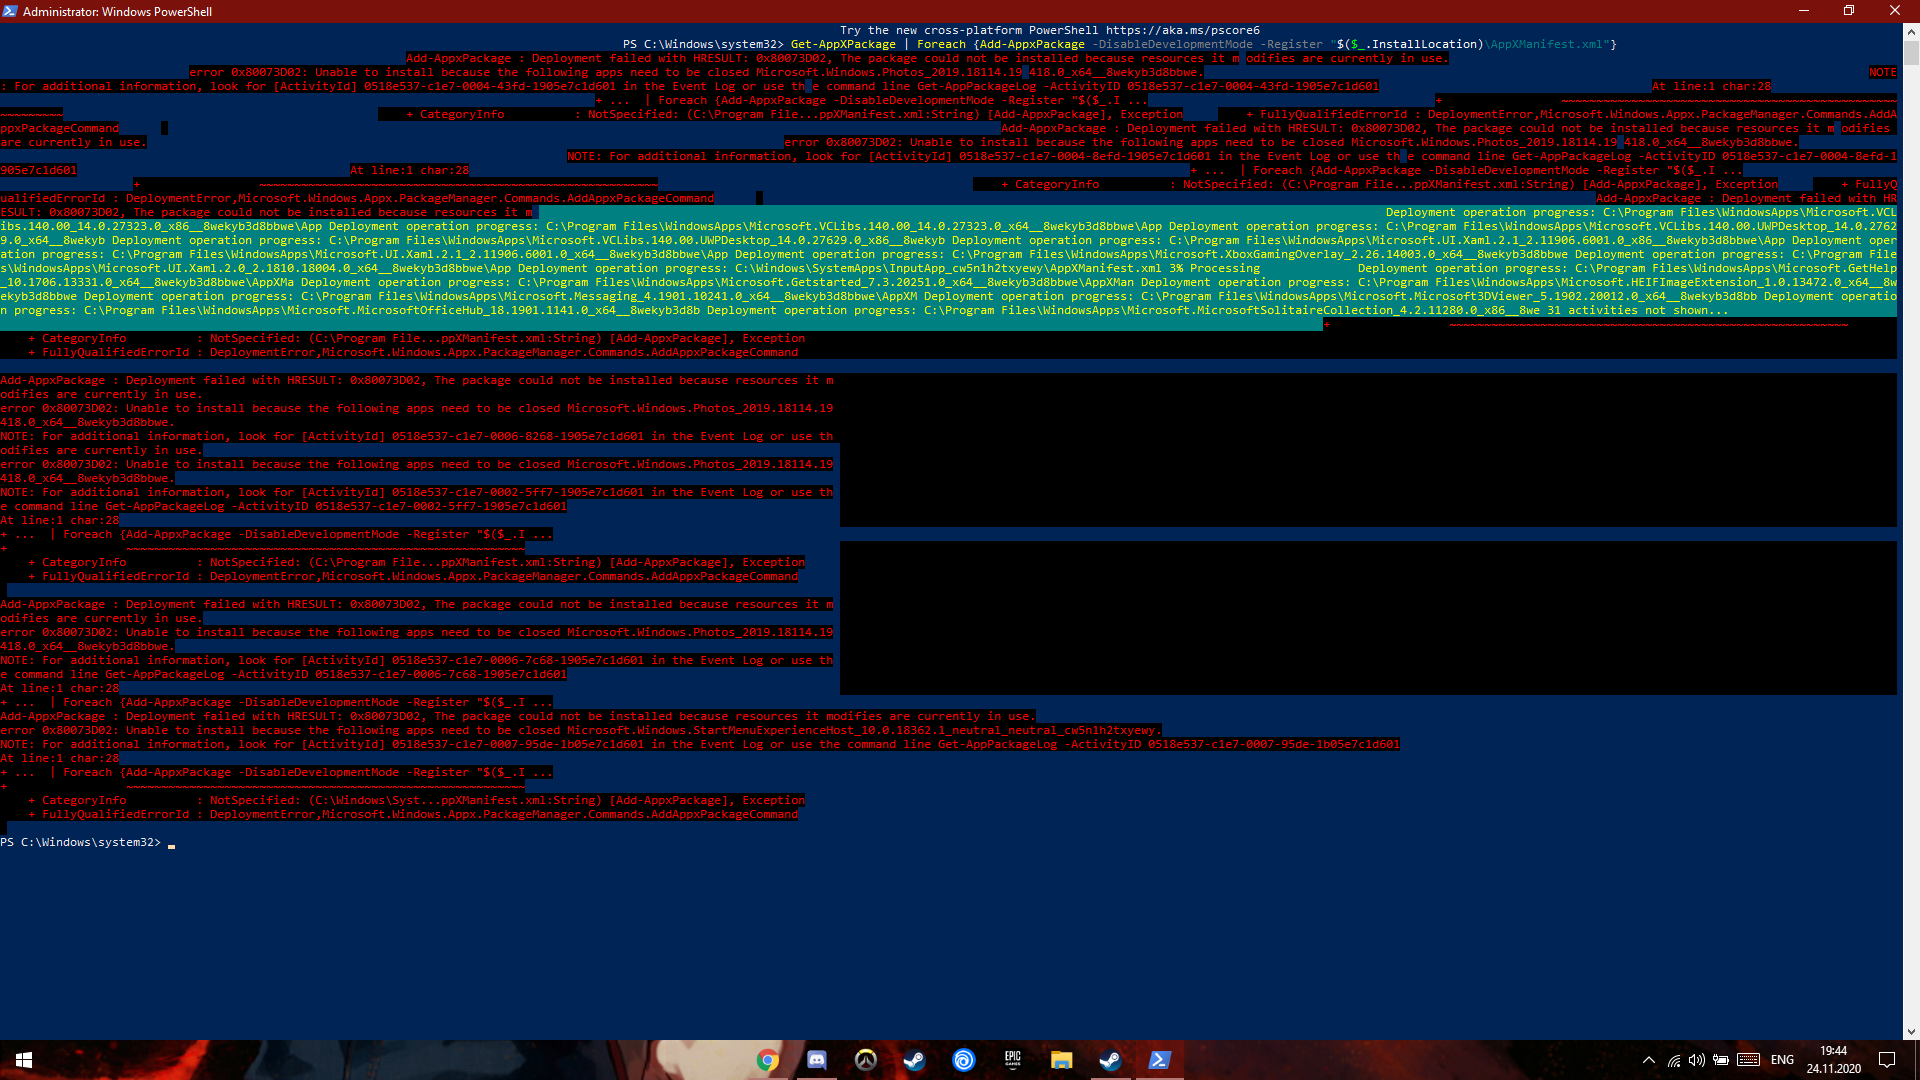
Task: Open Epic Games launcher from taskbar
Action: (x=1011, y=1059)
